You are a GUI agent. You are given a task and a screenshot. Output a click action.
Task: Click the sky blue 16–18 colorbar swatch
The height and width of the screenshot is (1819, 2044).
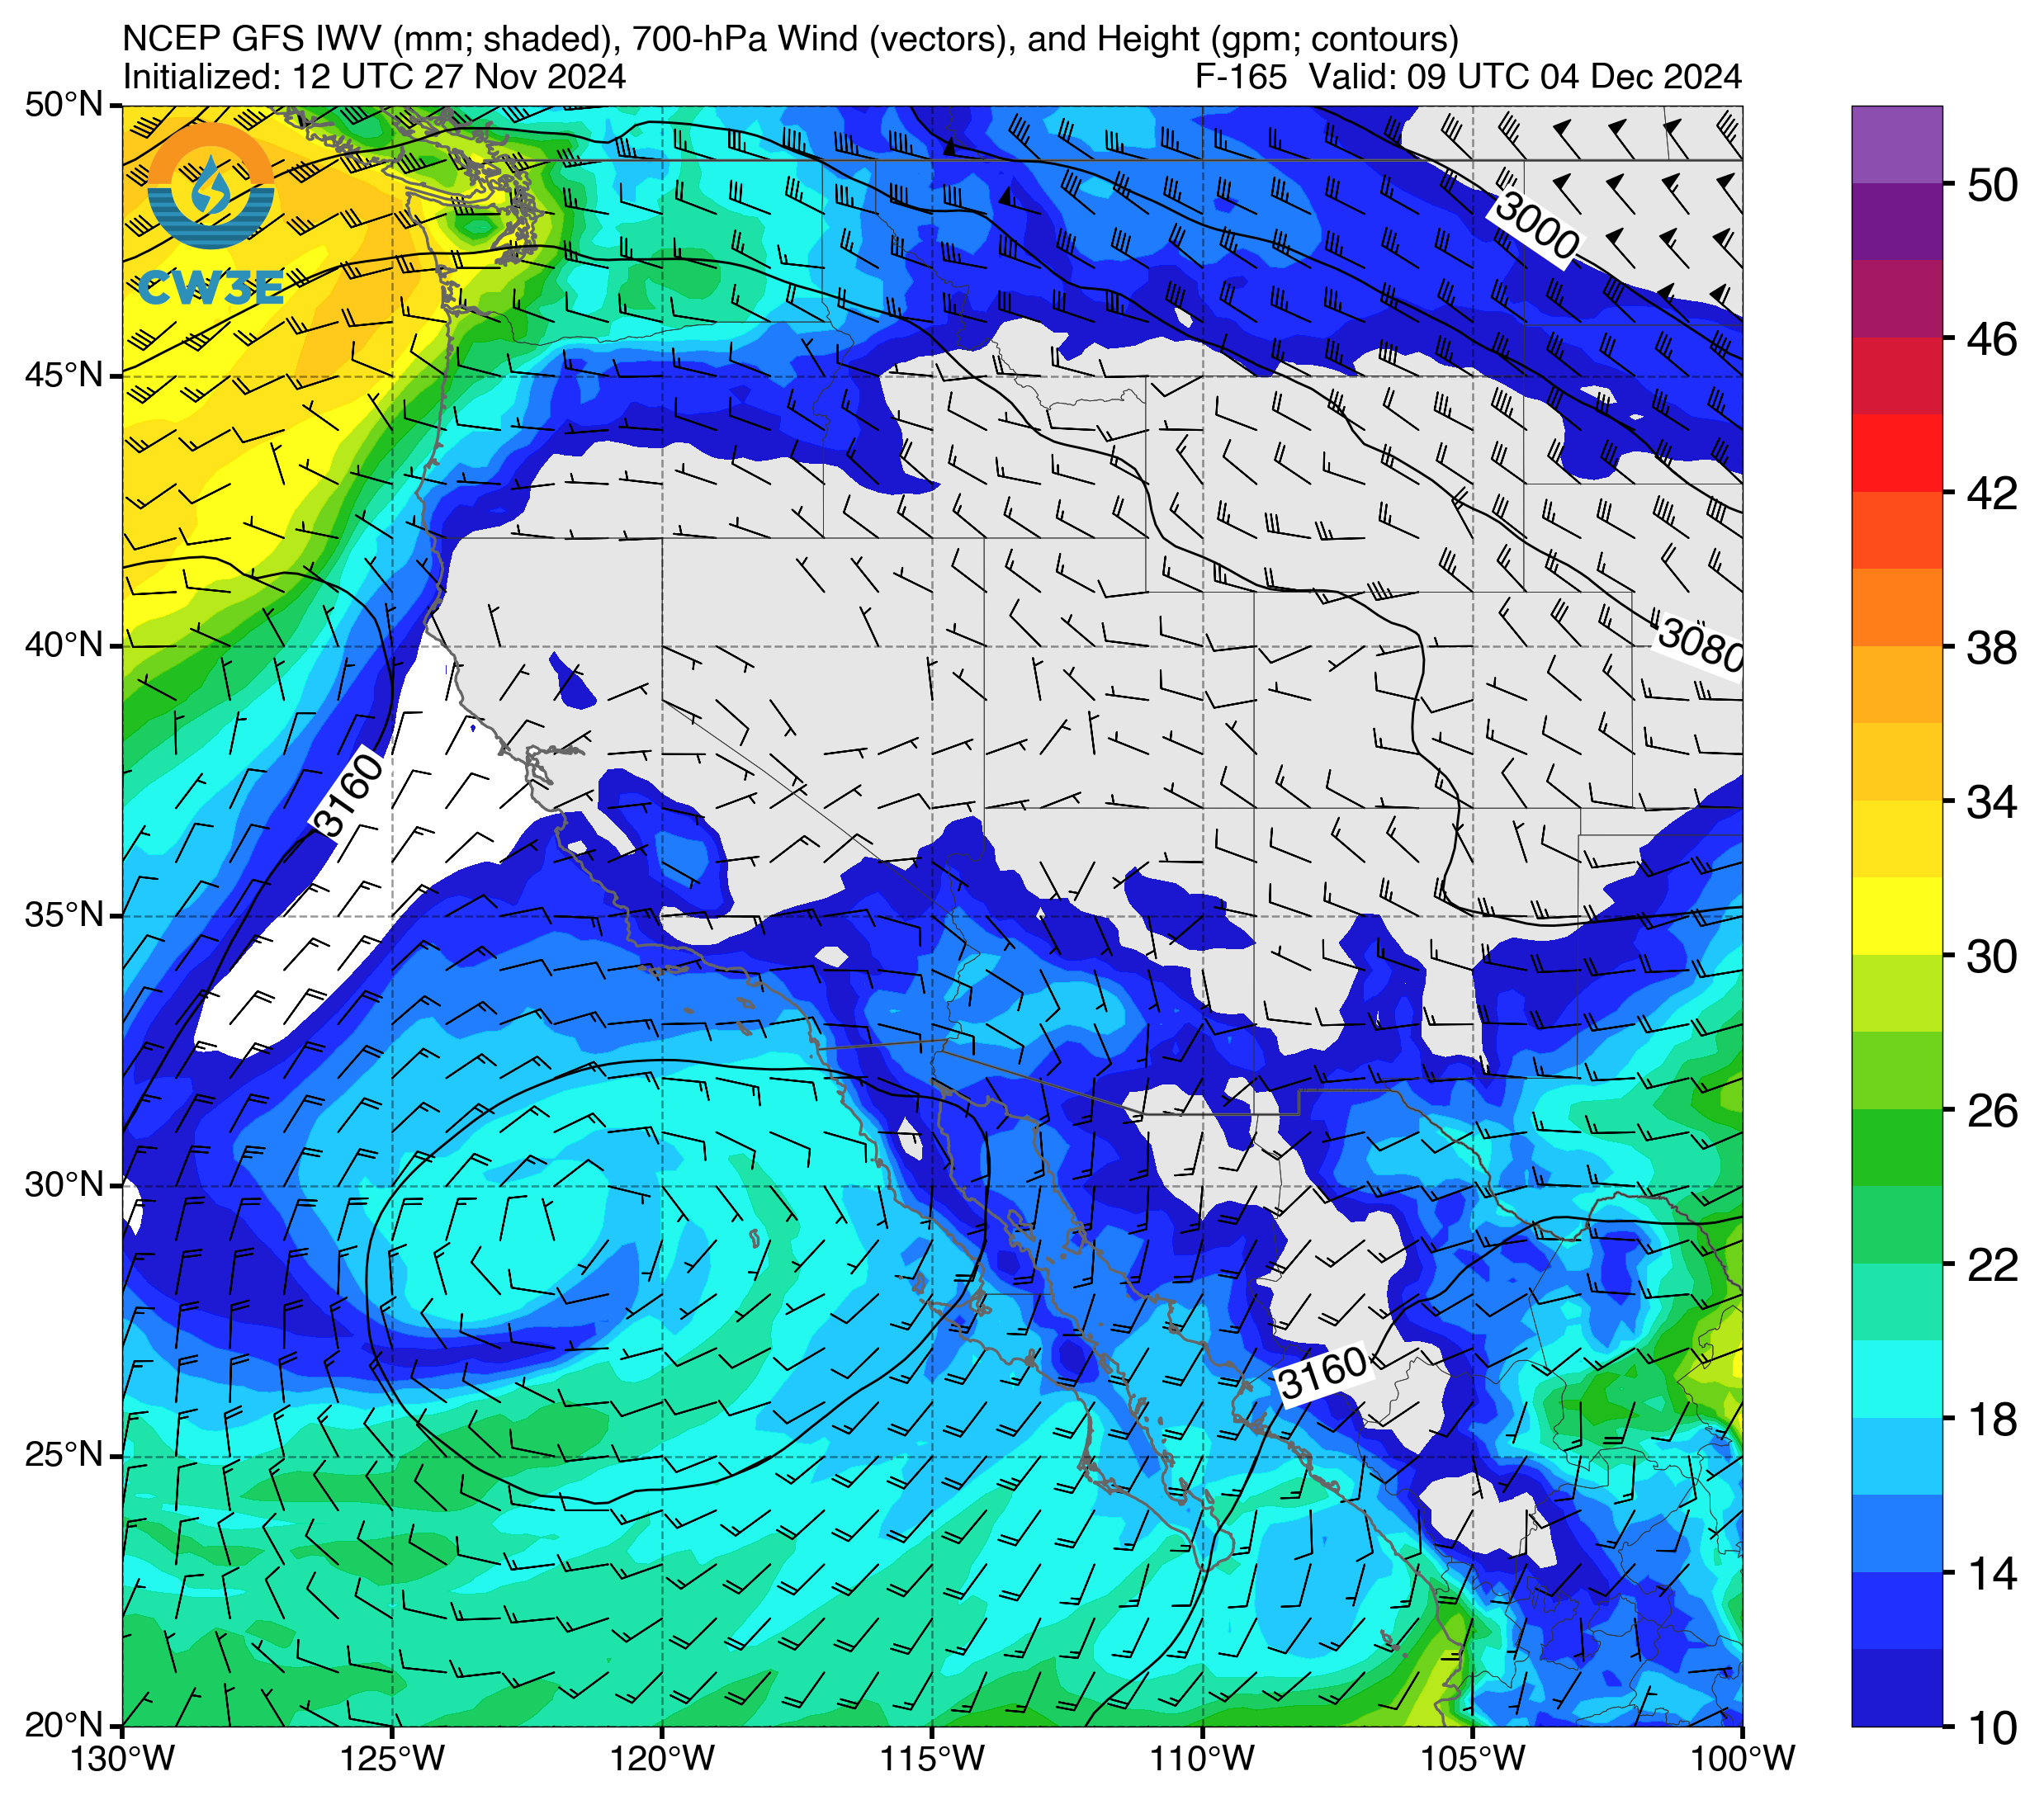pyautogui.click(x=1897, y=1456)
